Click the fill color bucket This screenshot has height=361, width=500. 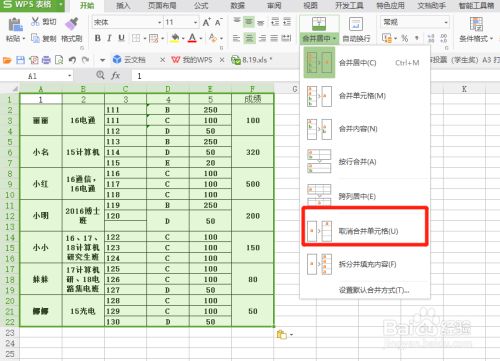[x=175, y=38]
